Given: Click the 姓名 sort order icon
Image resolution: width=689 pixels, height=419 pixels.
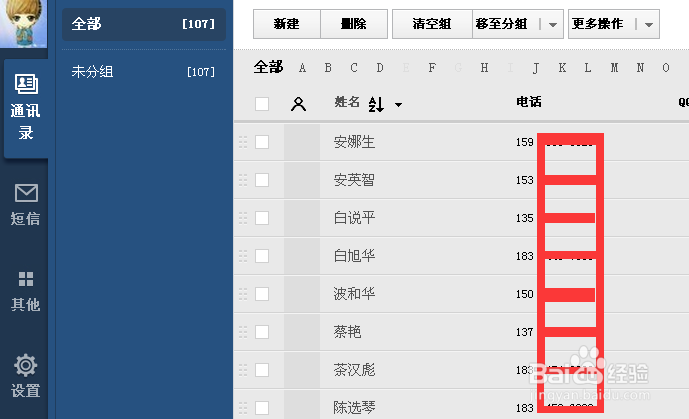Looking at the screenshot, I should [x=377, y=104].
